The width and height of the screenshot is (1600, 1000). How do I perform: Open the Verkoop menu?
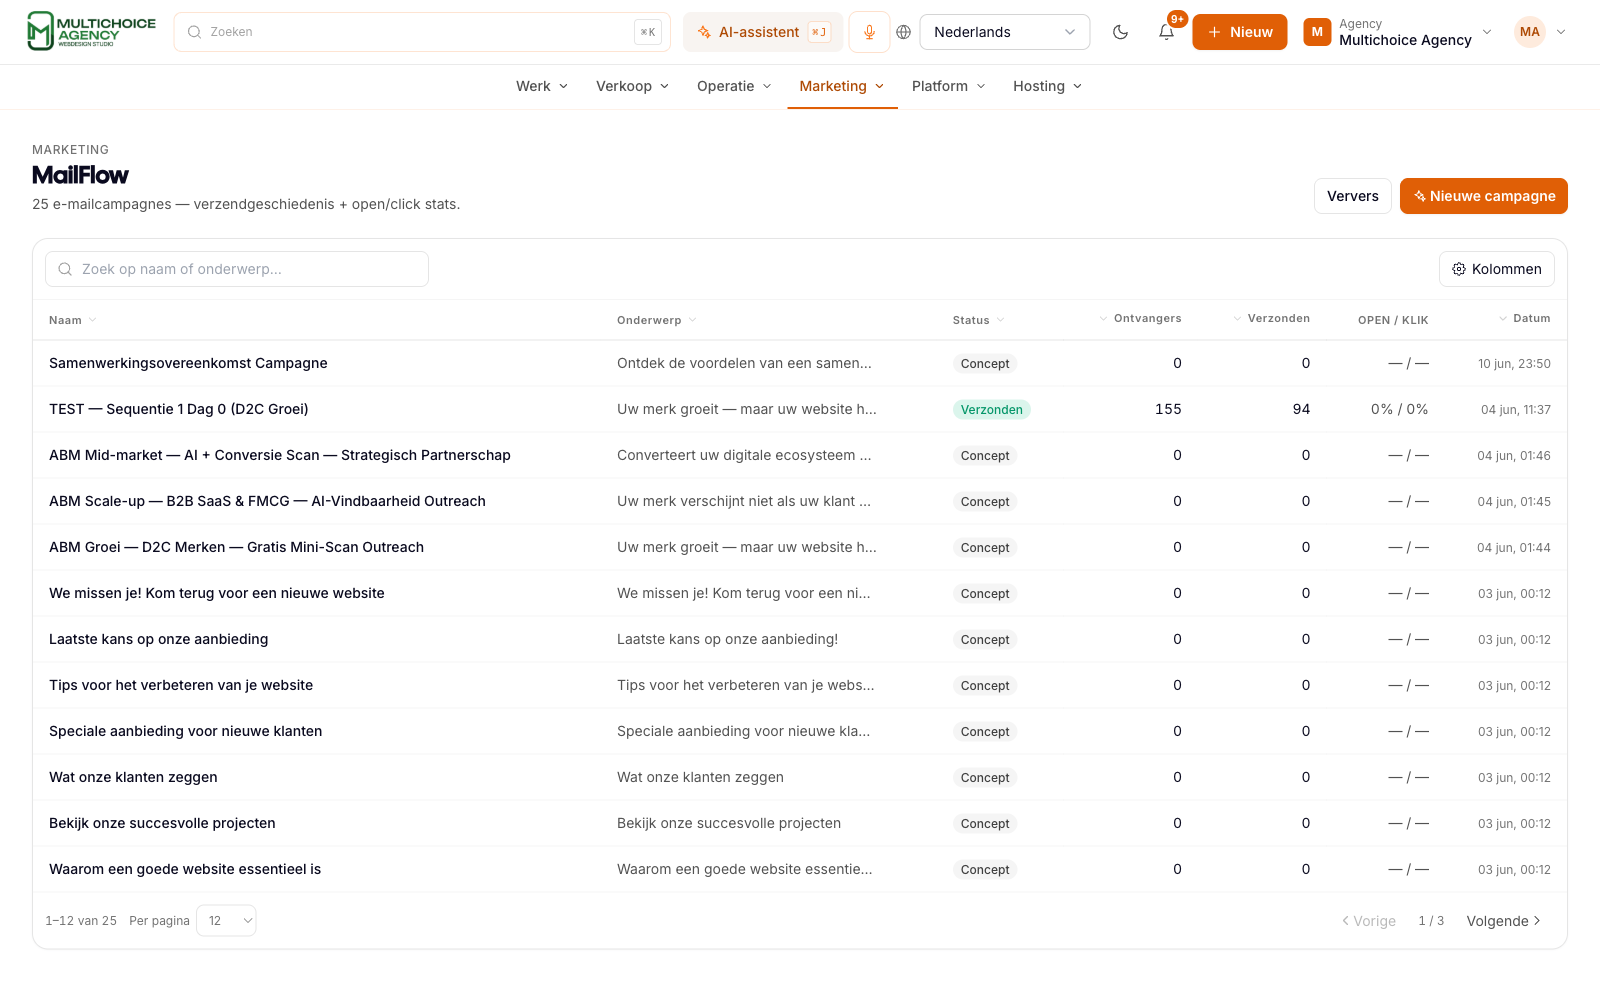pyautogui.click(x=632, y=86)
